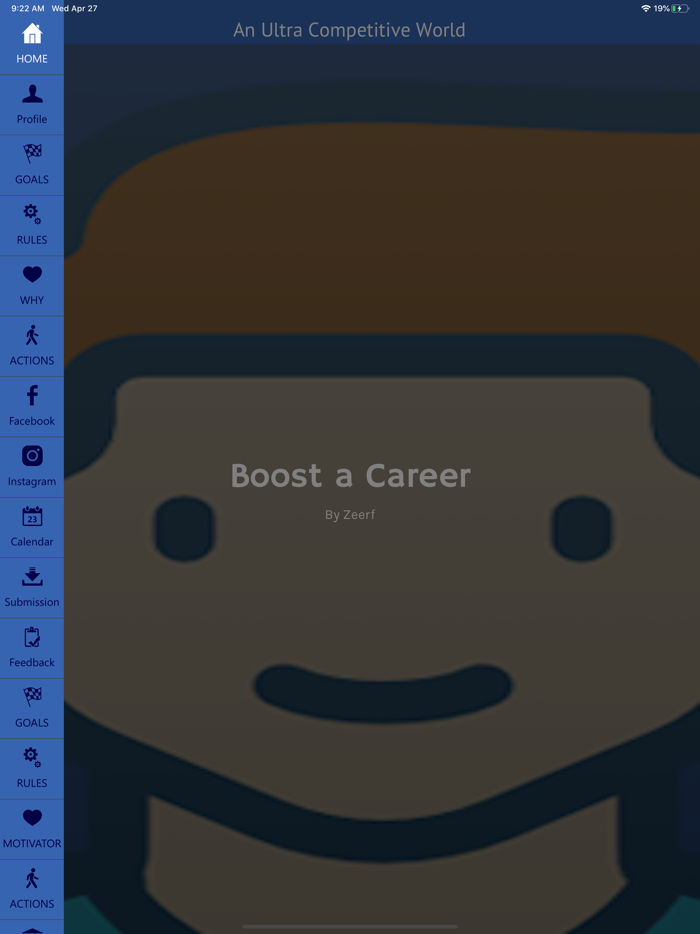The width and height of the screenshot is (700, 934).
Task: Tap the Profile person icon
Action: [x=32, y=94]
